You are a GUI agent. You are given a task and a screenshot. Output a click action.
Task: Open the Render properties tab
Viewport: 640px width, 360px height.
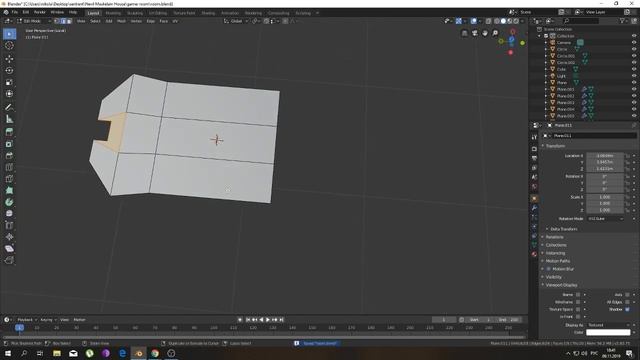coord(534,149)
